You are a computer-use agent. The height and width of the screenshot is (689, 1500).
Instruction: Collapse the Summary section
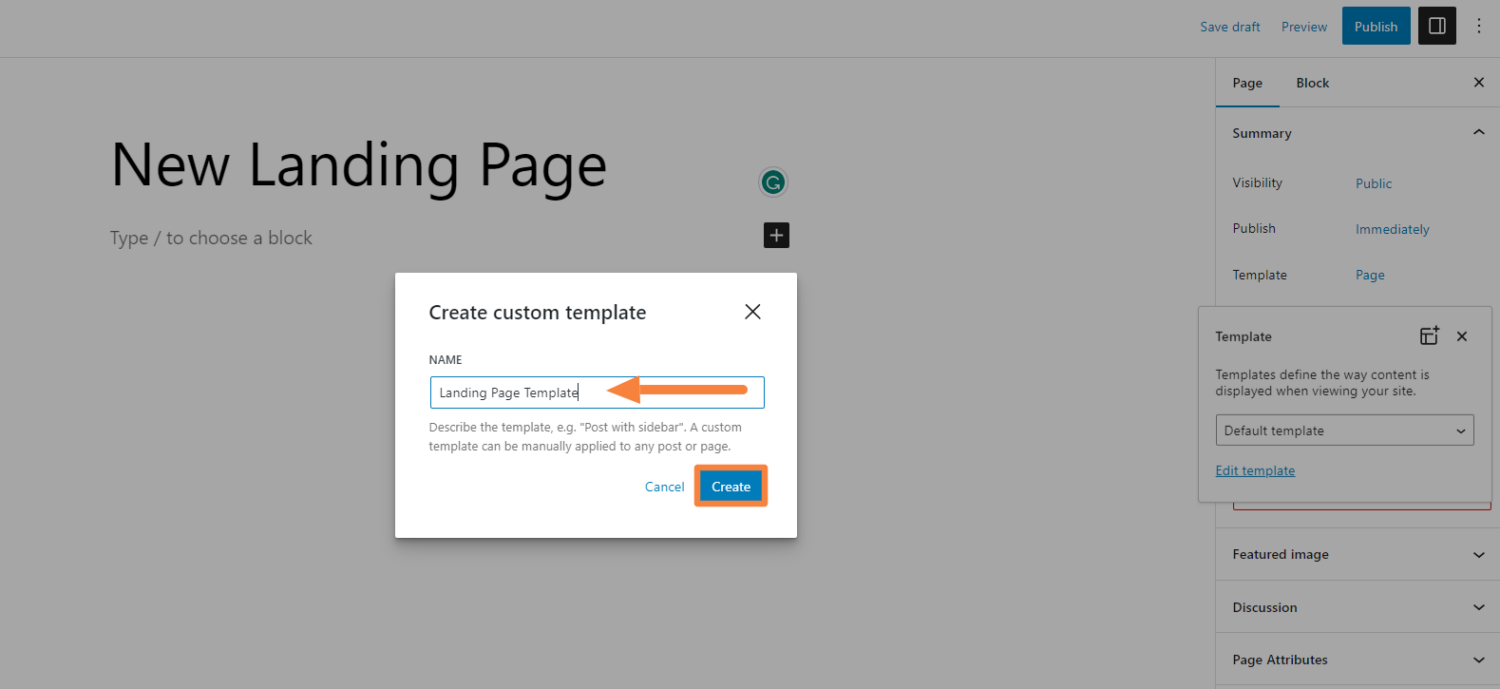[x=1357, y=133]
